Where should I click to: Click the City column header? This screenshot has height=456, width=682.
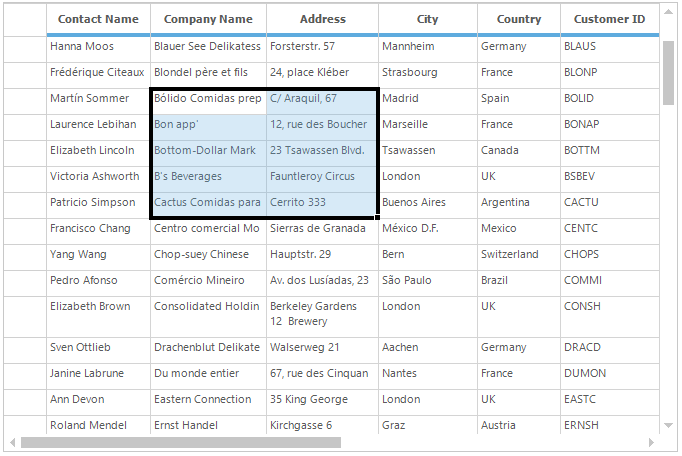(427, 19)
